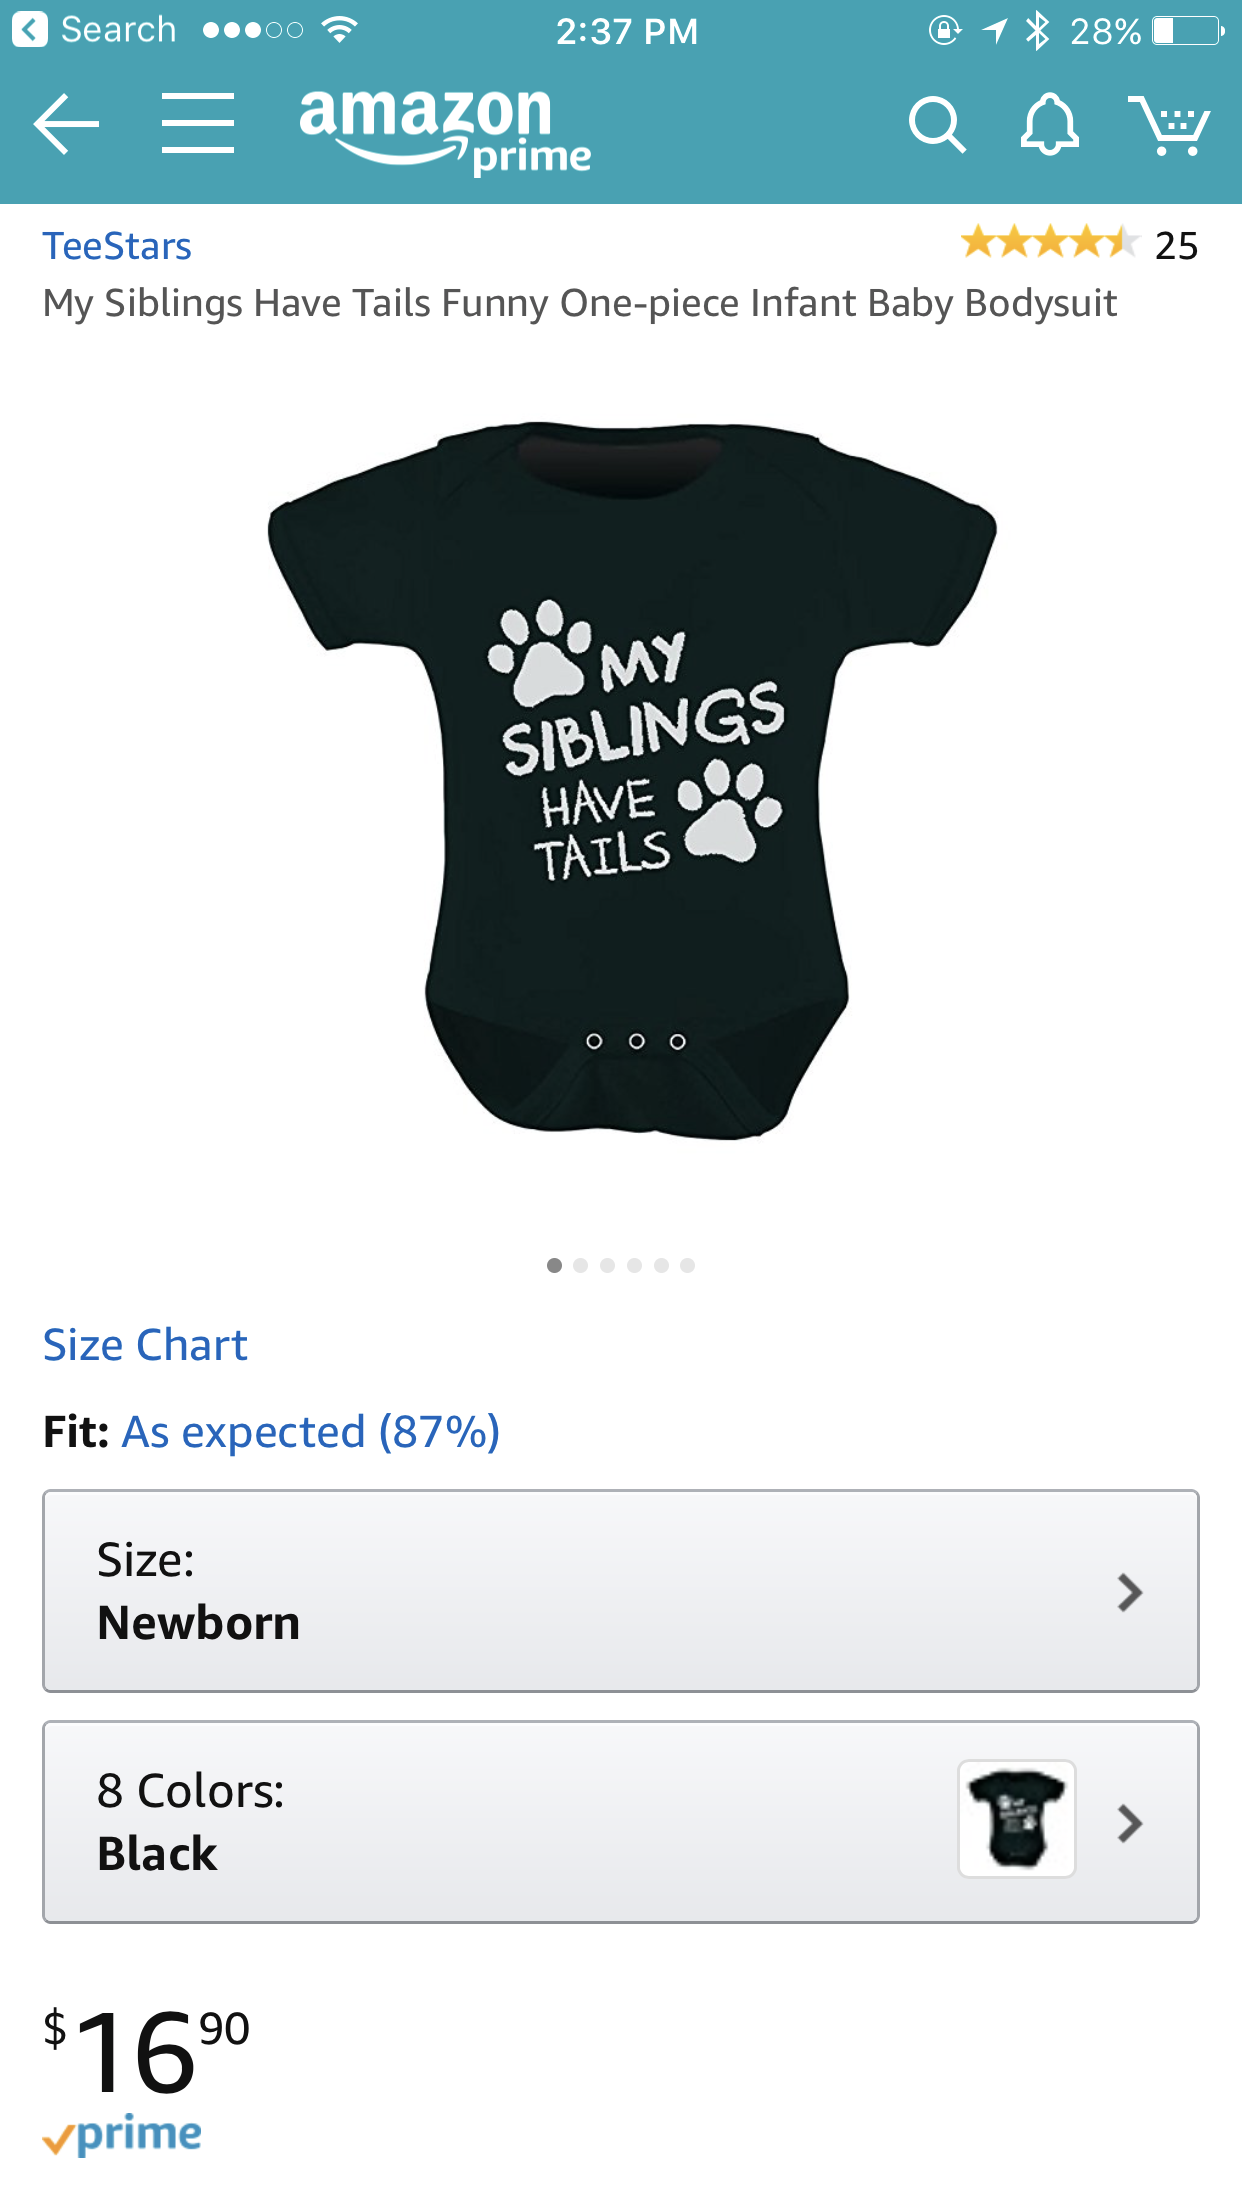Tap the Prime badge below the price

(x=122, y=2136)
